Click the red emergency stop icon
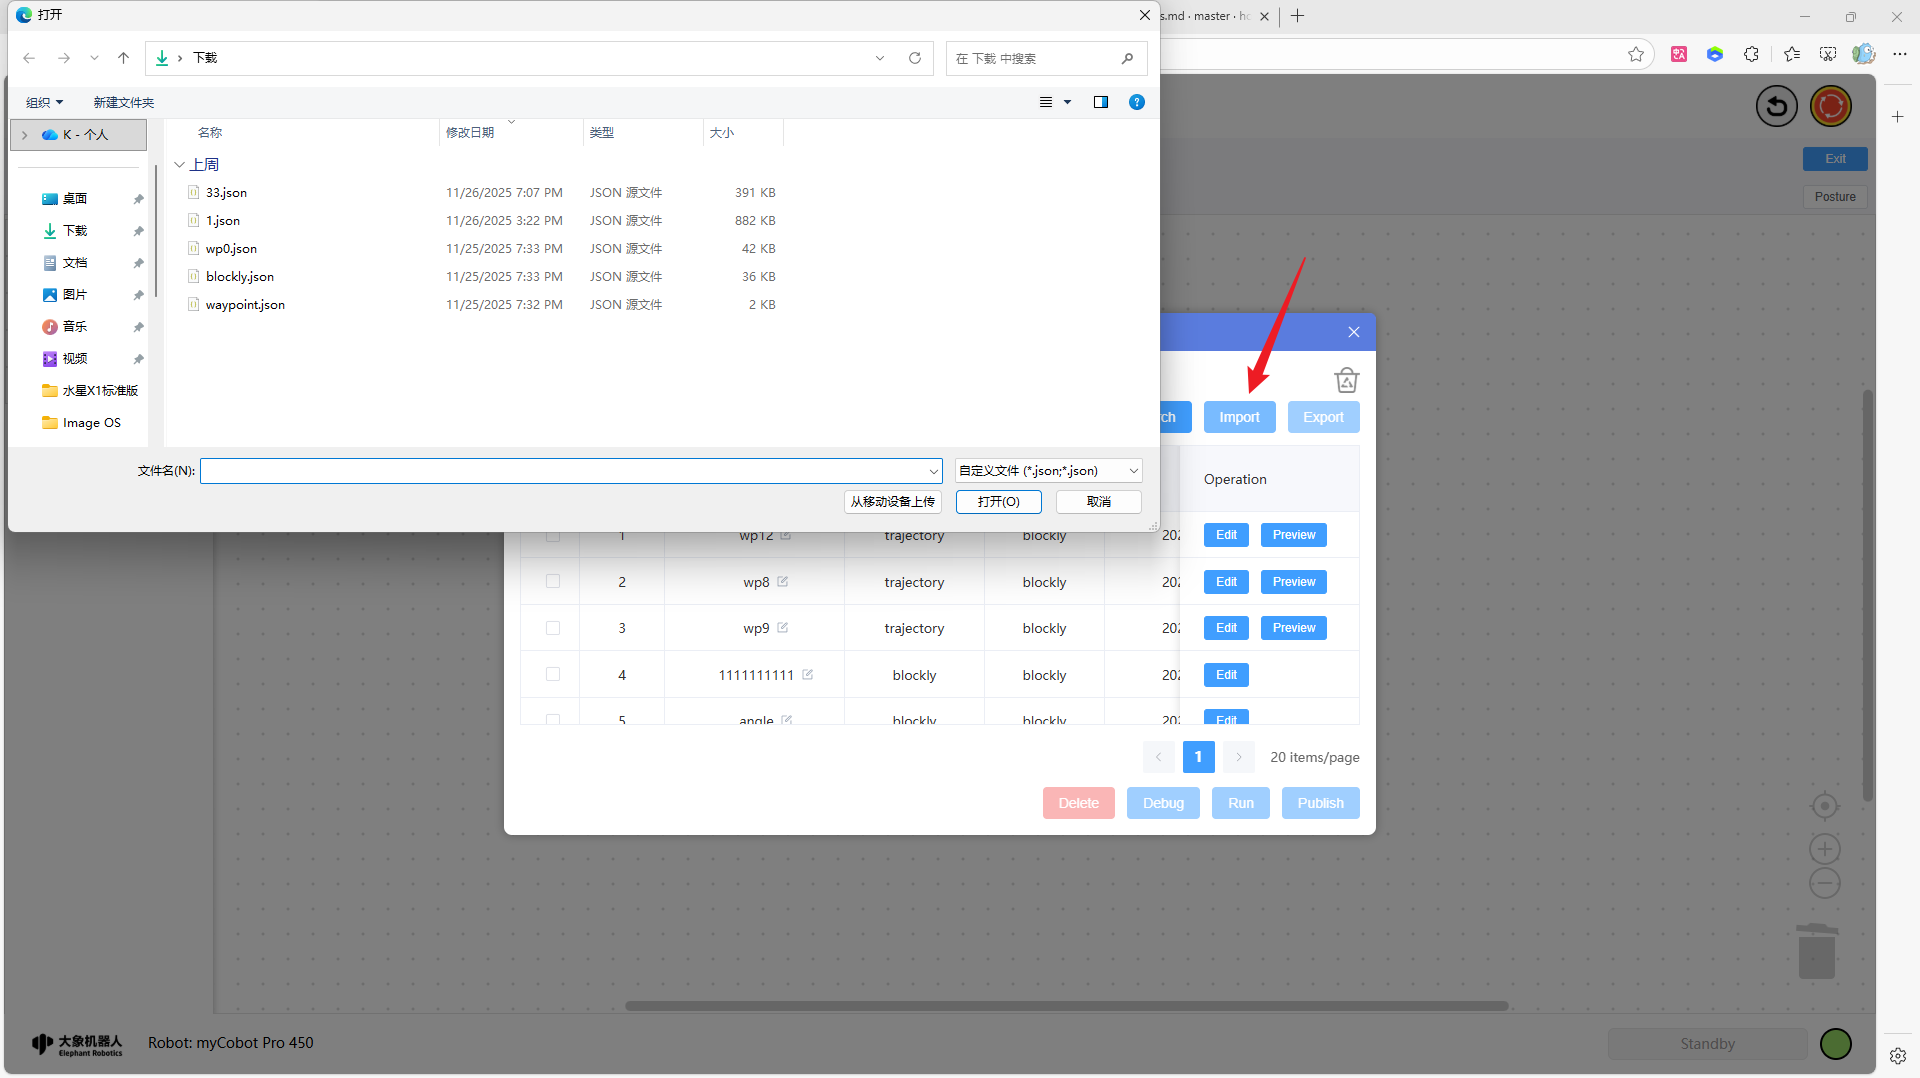1920x1078 pixels. (1830, 106)
